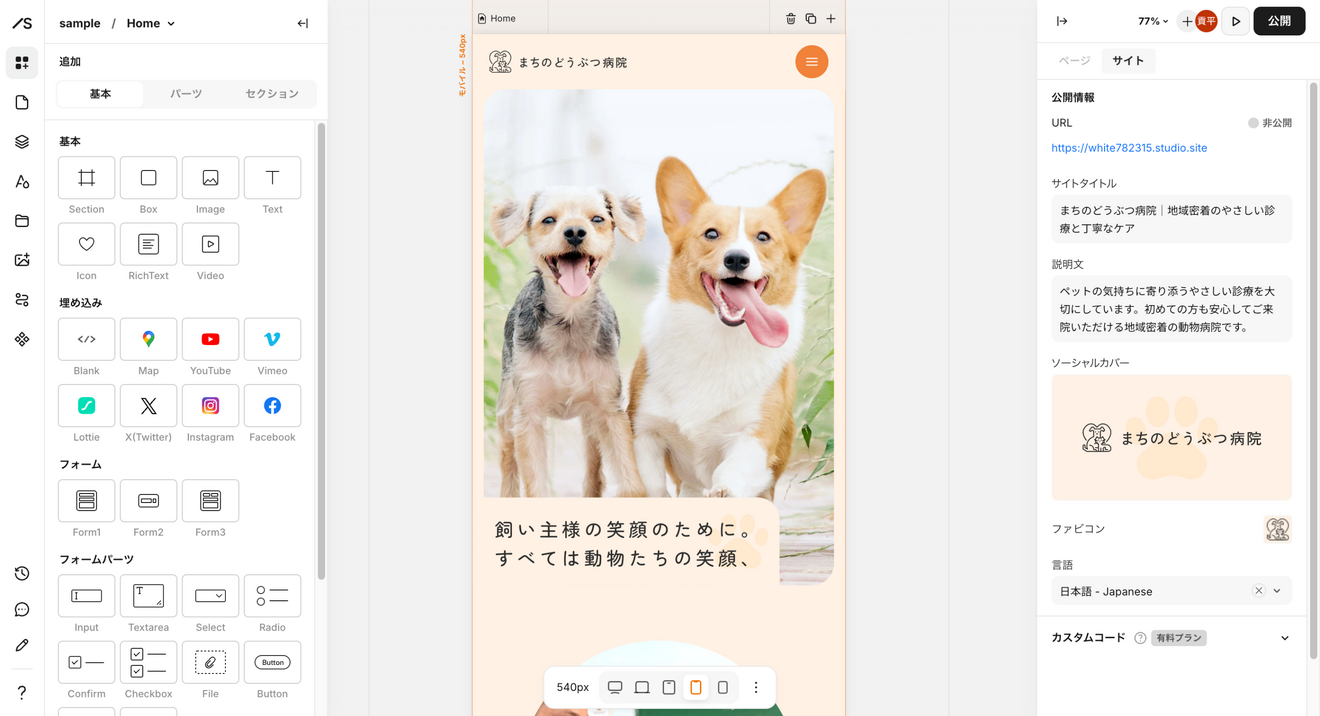Insert a Facebook embed

272,405
